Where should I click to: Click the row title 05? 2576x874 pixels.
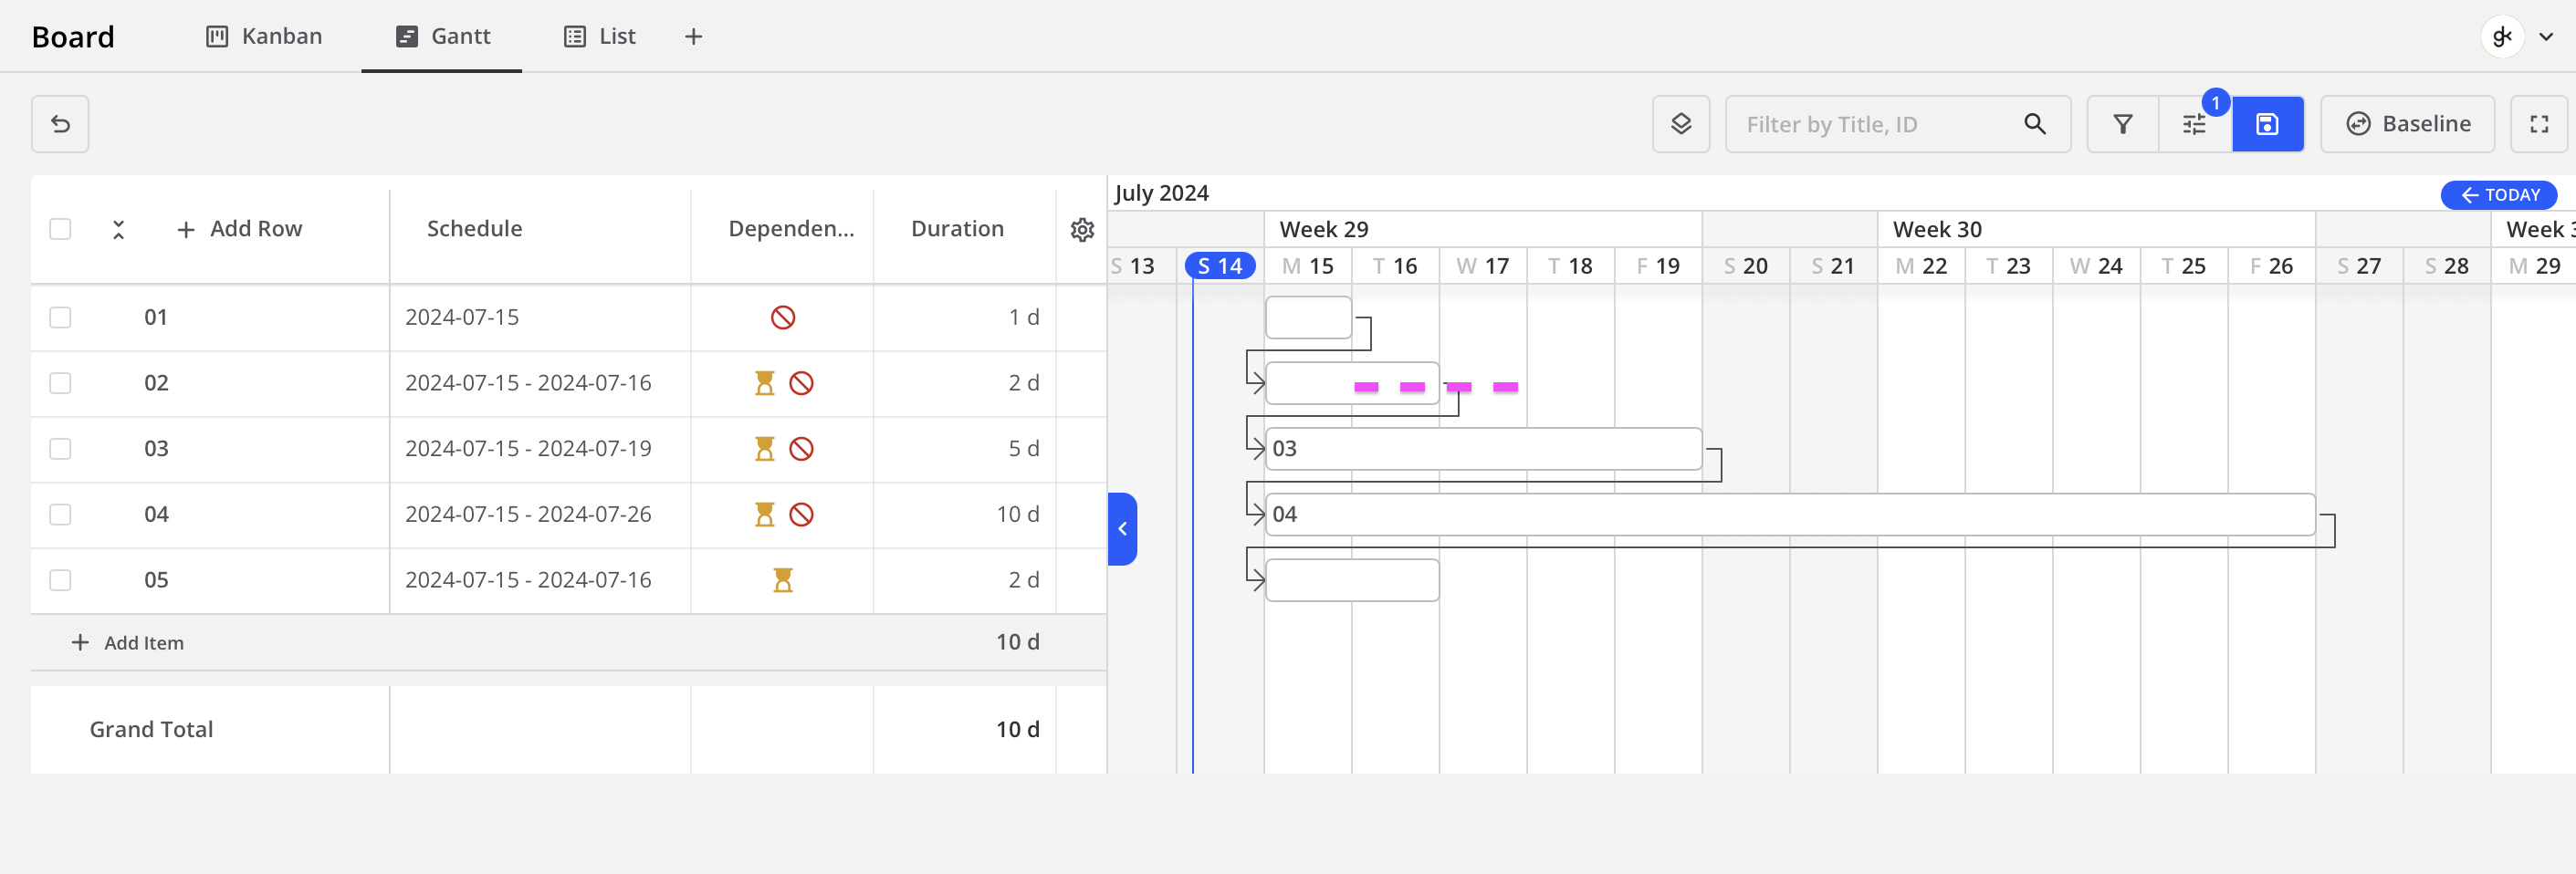(156, 580)
